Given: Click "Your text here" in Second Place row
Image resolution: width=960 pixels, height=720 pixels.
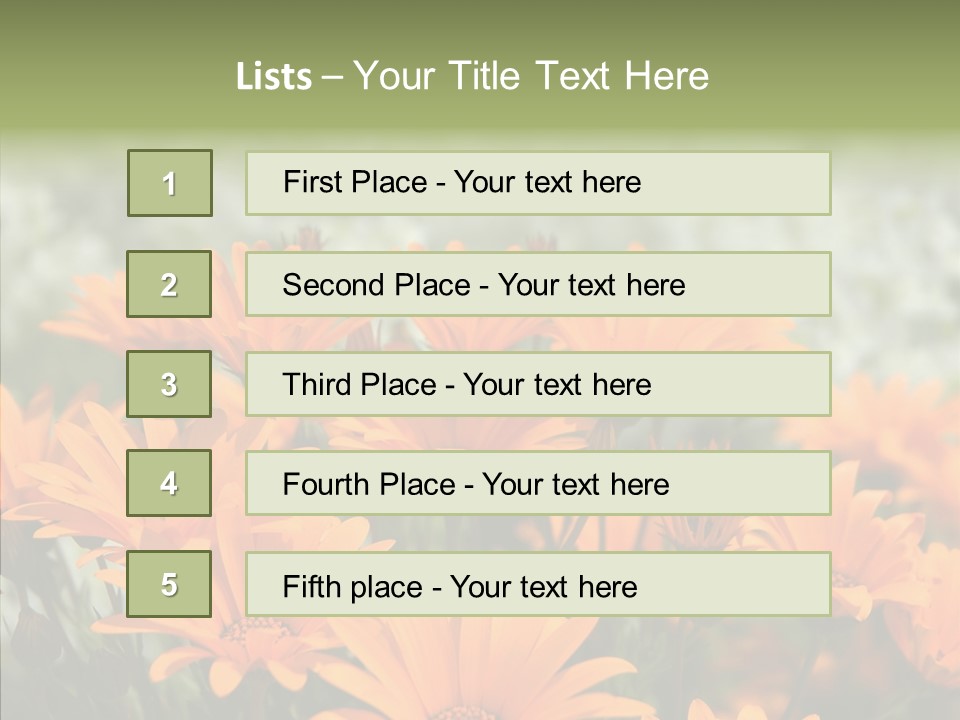Looking at the screenshot, I should point(592,285).
